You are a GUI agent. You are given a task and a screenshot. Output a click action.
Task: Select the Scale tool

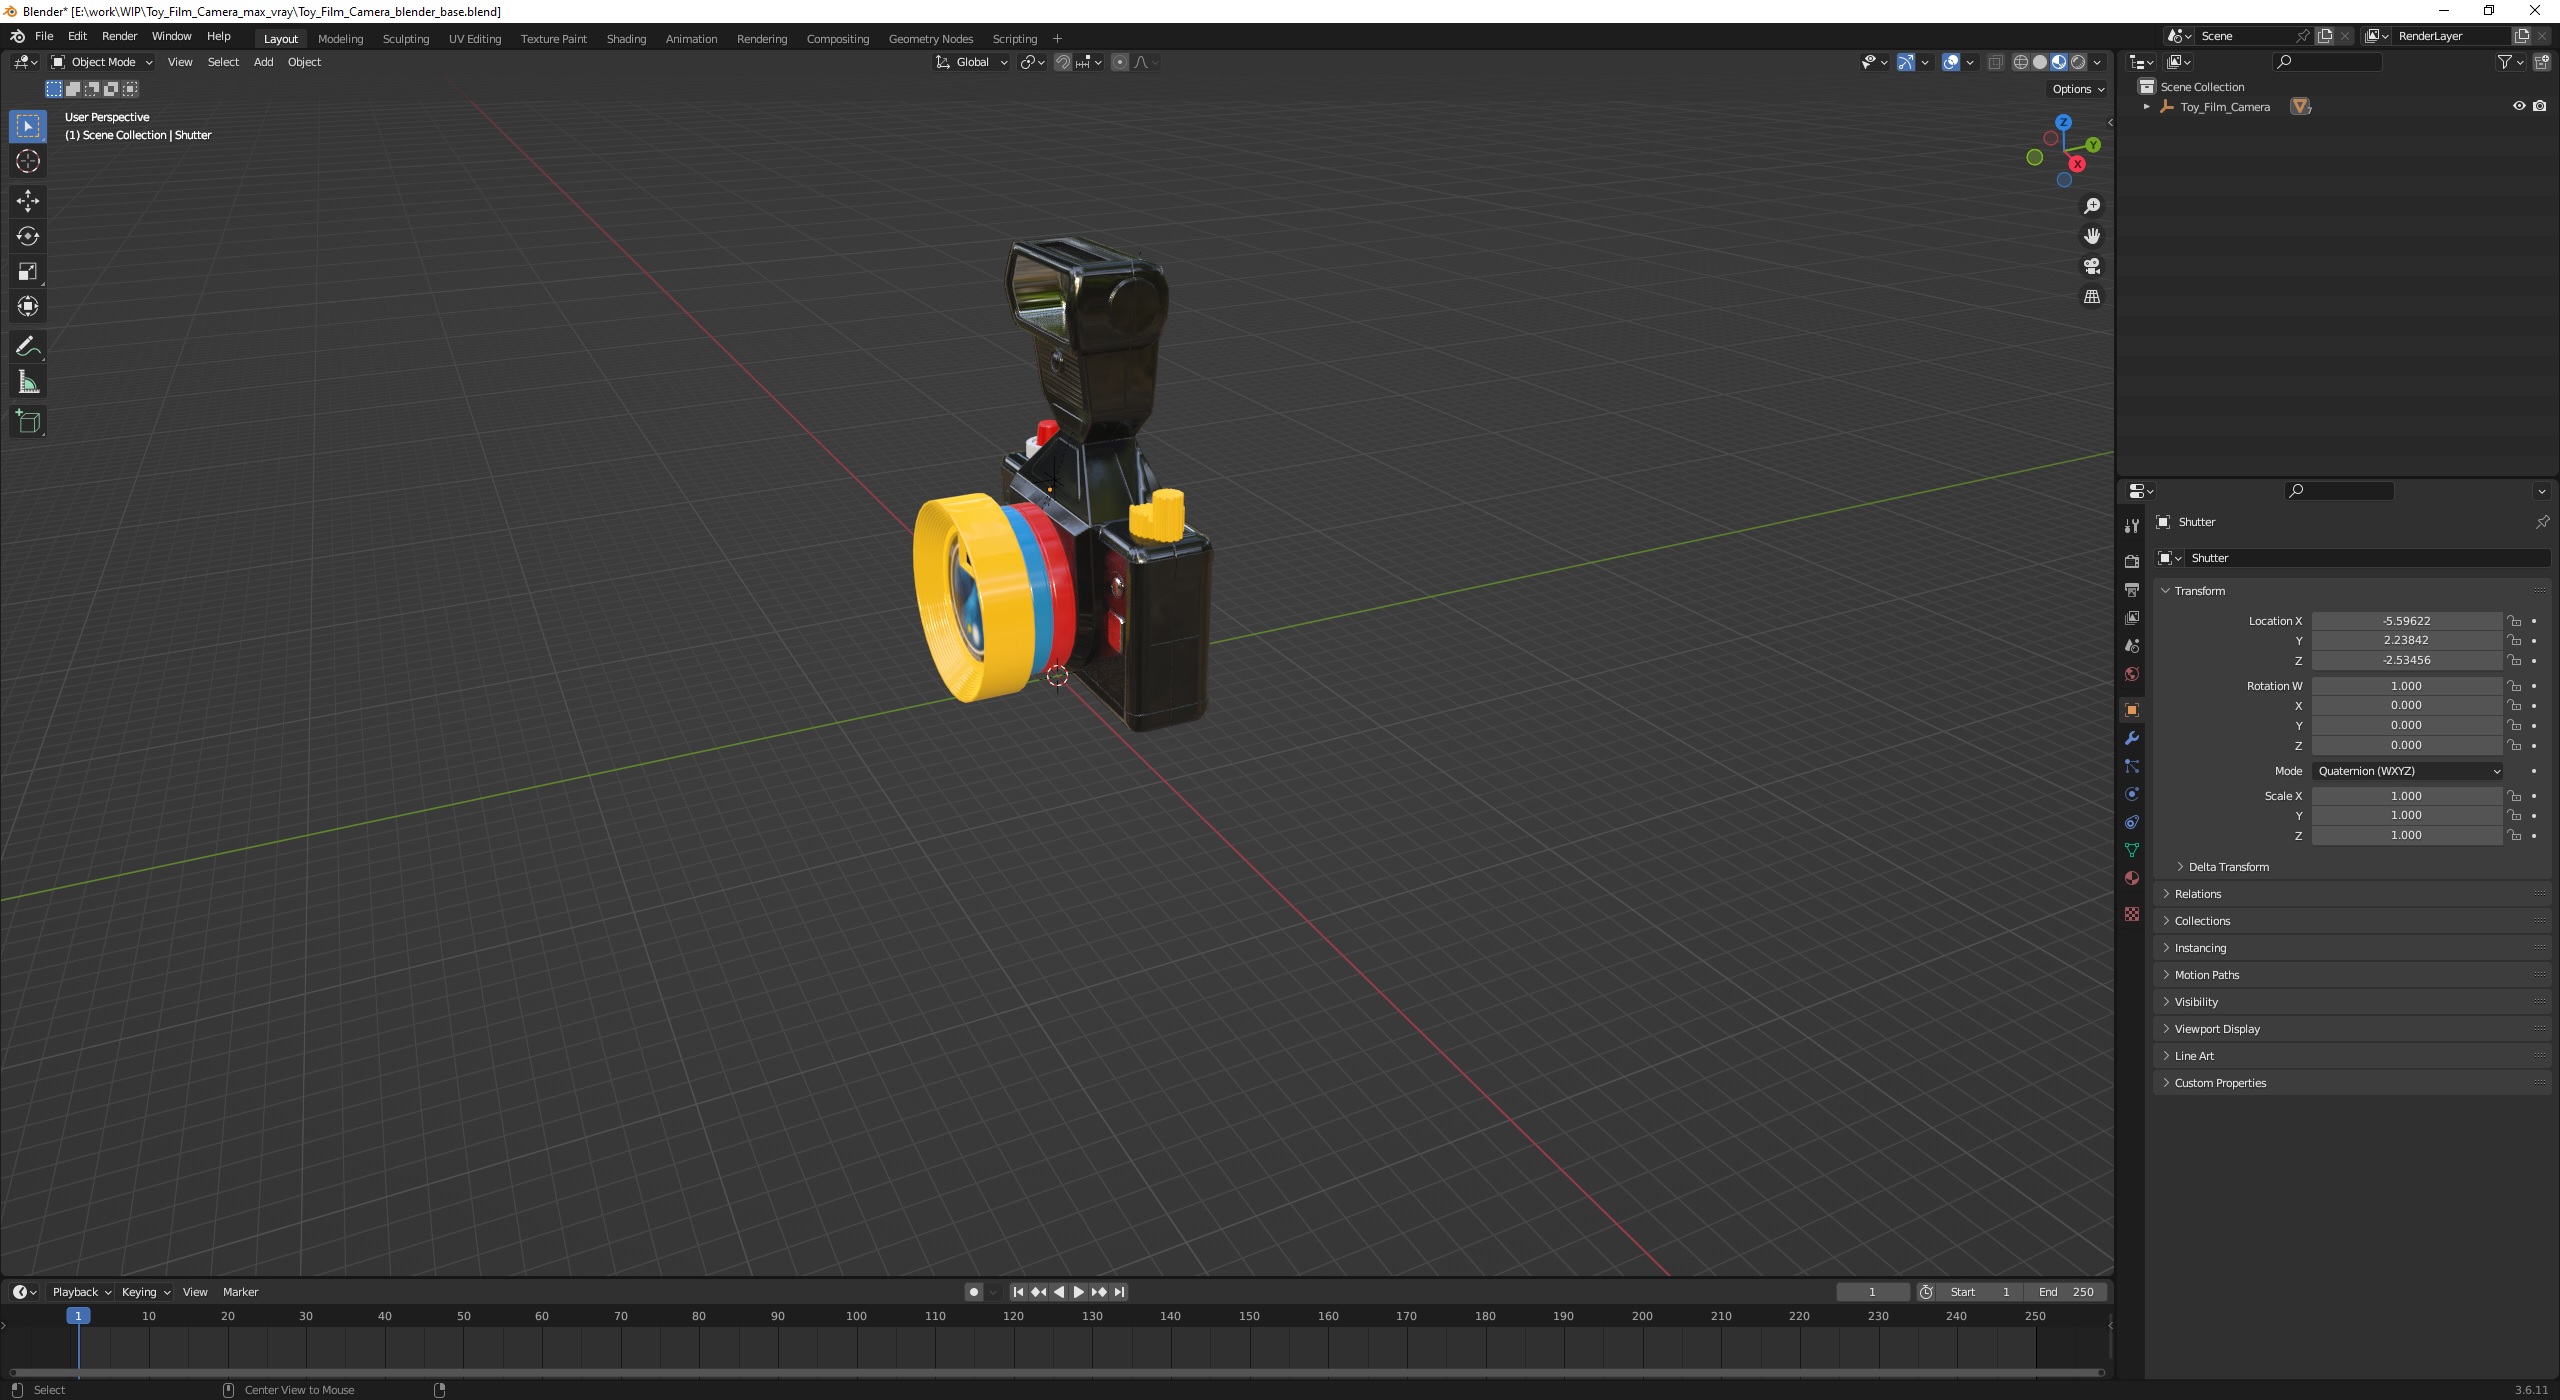click(x=28, y=271)
